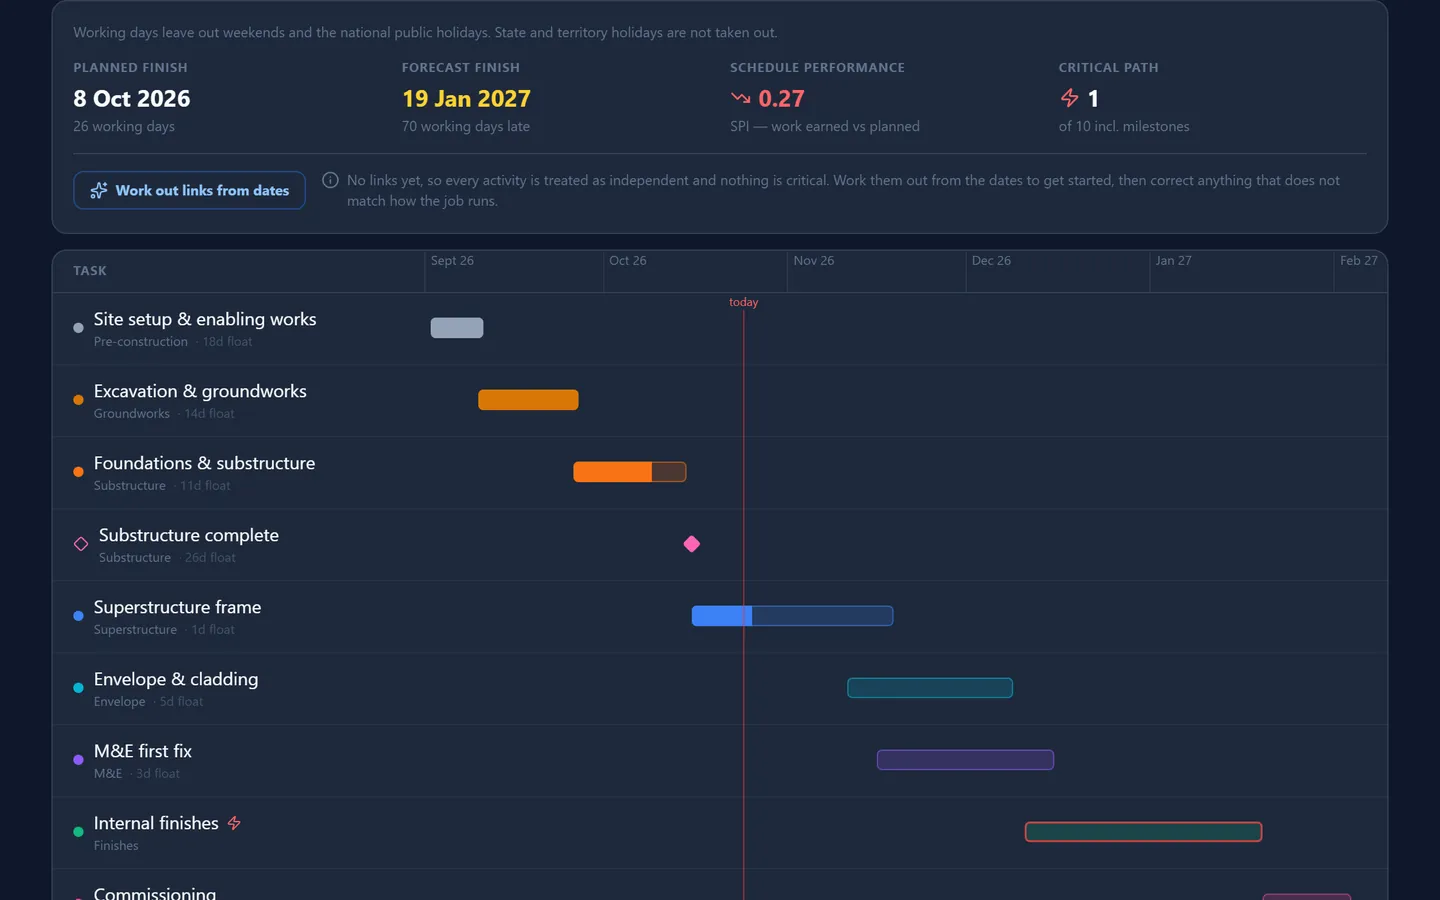
Task: Click the today marker label on timeline
Action: (x=743, y=302)
